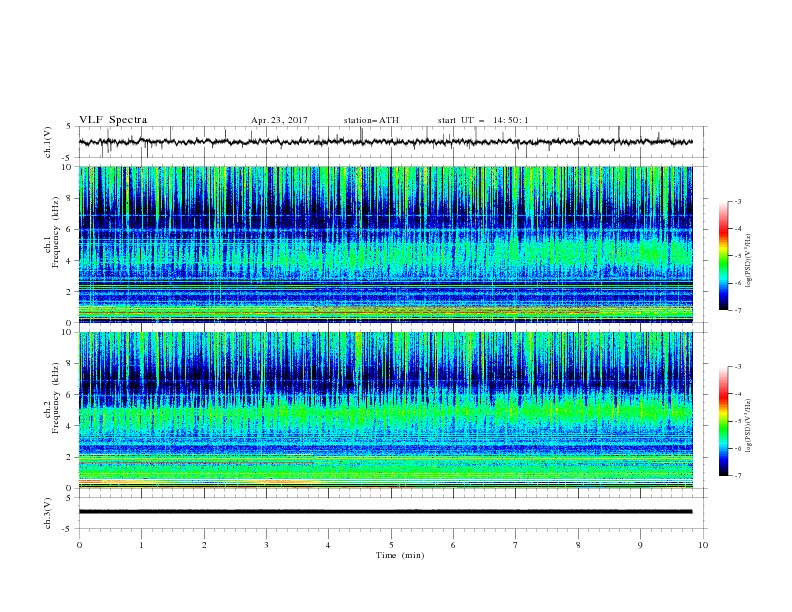This screenshot has height=612, width=792.
Task: Click inside the ch.2 spectrogram panel
Action: (x=385, y=410)
